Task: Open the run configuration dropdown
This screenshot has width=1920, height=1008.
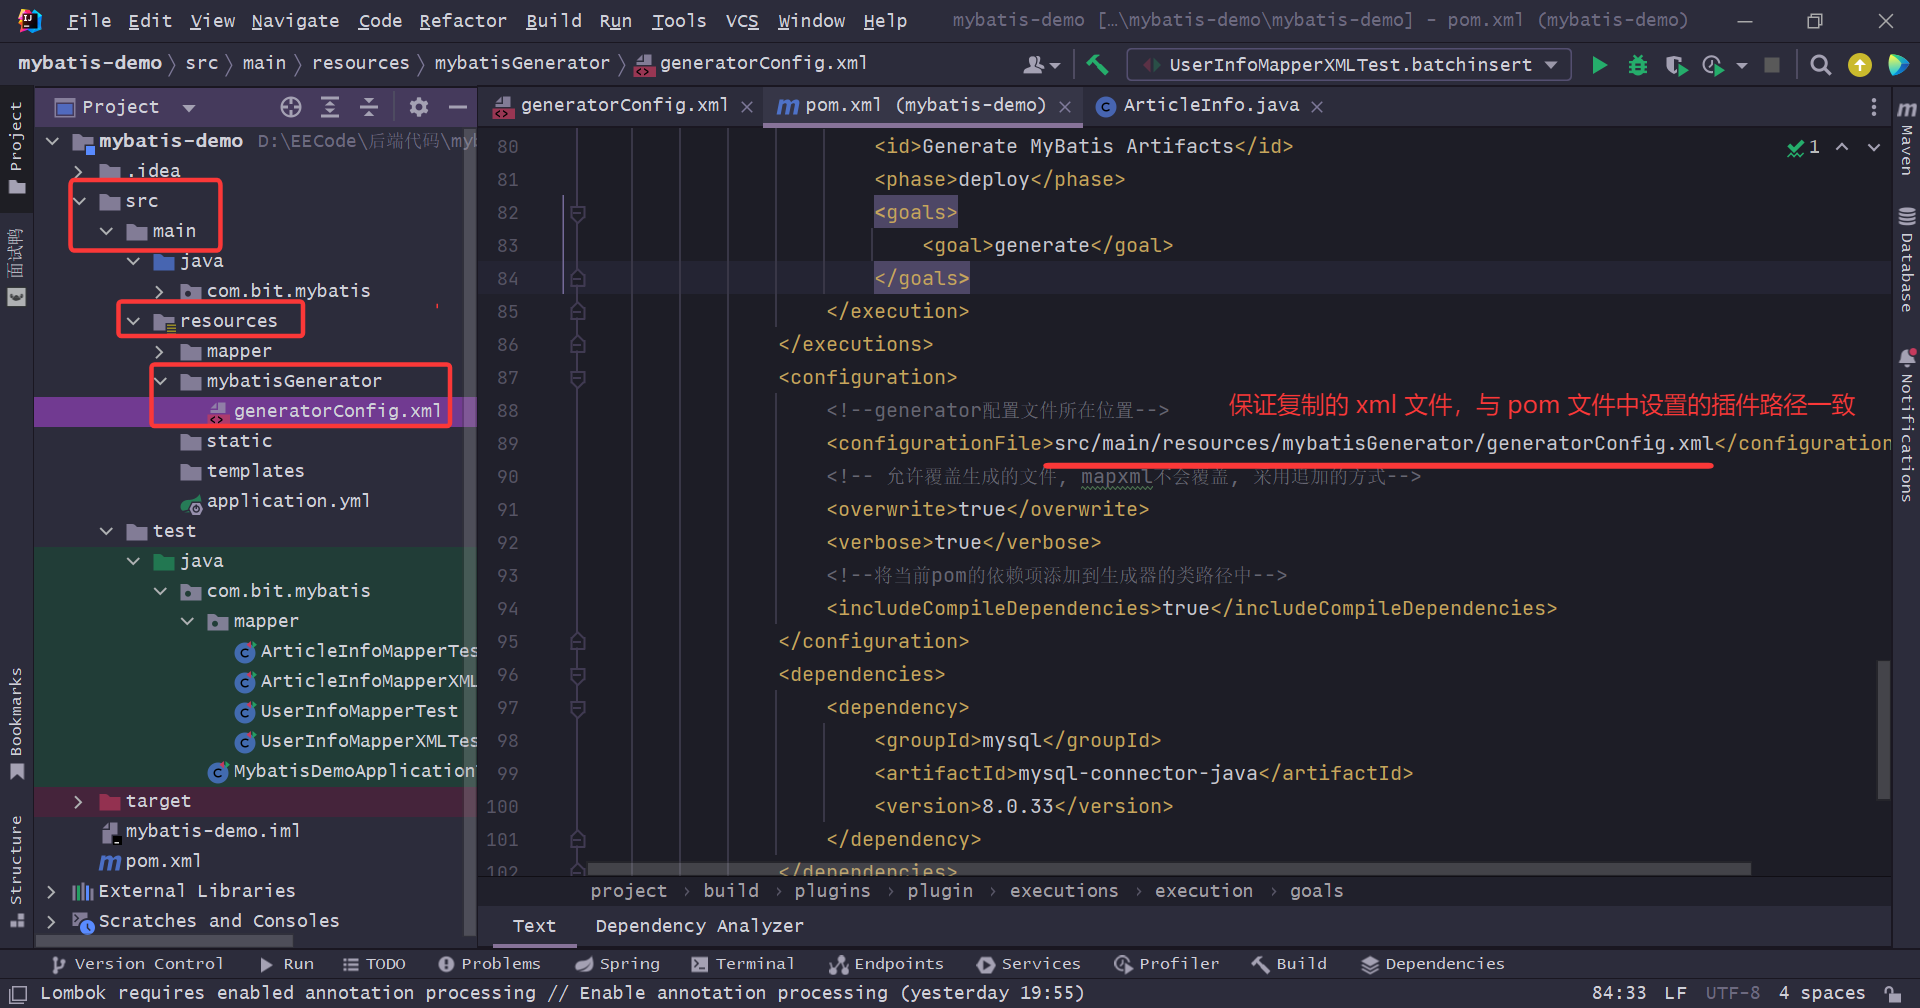Action: pyautogui.click(x=1348, y=65)
